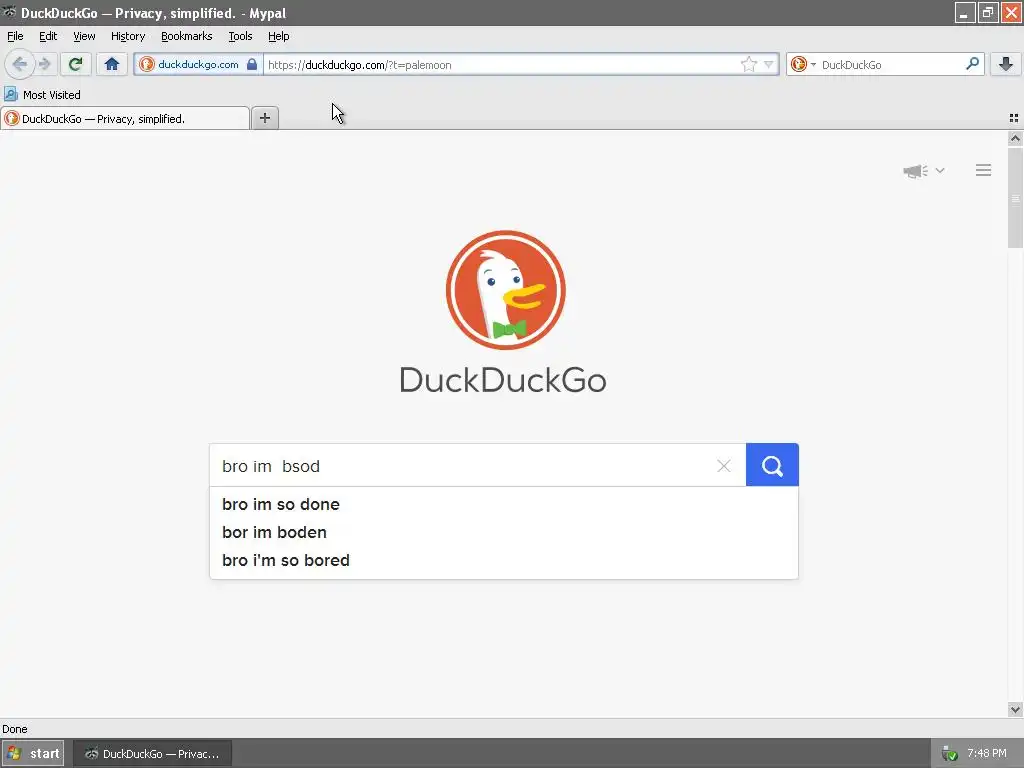
Task: Open the Home page with the house icon
Action: [112, 64]
